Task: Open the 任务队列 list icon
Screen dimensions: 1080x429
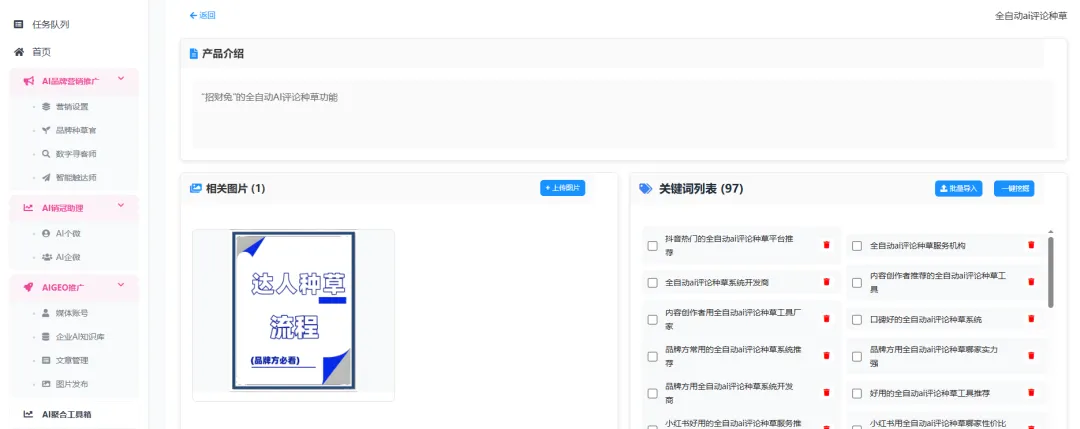Action: [19, 25]
